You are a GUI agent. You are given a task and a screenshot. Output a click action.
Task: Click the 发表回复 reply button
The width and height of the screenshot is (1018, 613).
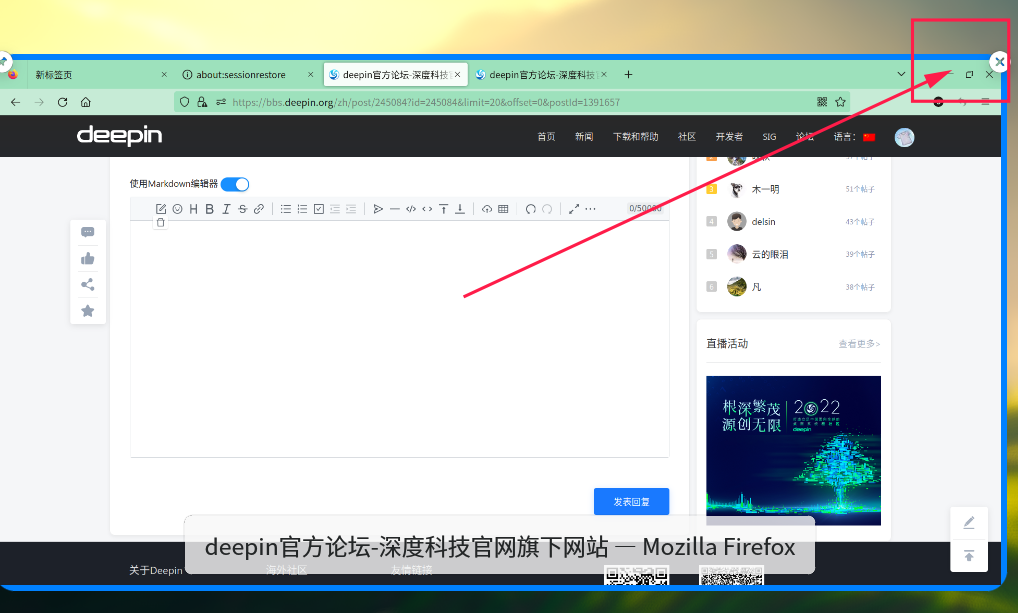[x=631, y=501]
